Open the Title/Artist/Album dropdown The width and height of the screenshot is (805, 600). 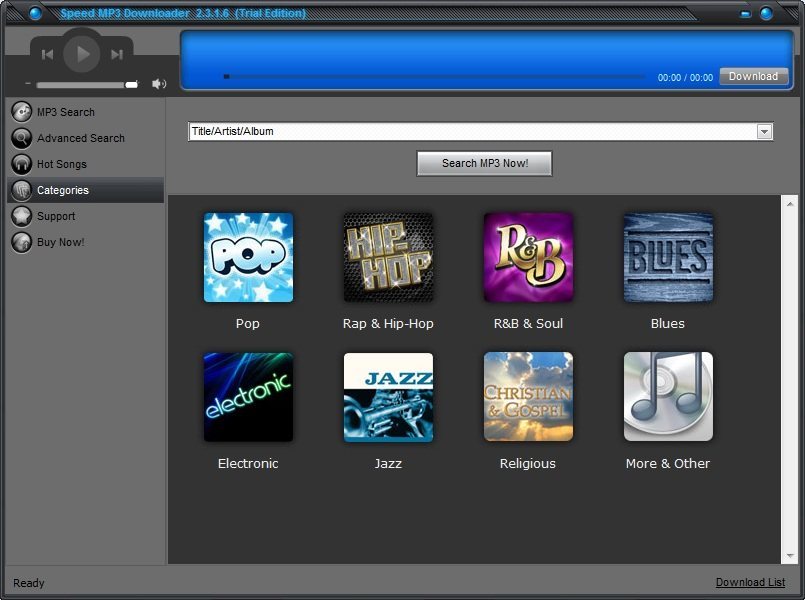point(763,131)
